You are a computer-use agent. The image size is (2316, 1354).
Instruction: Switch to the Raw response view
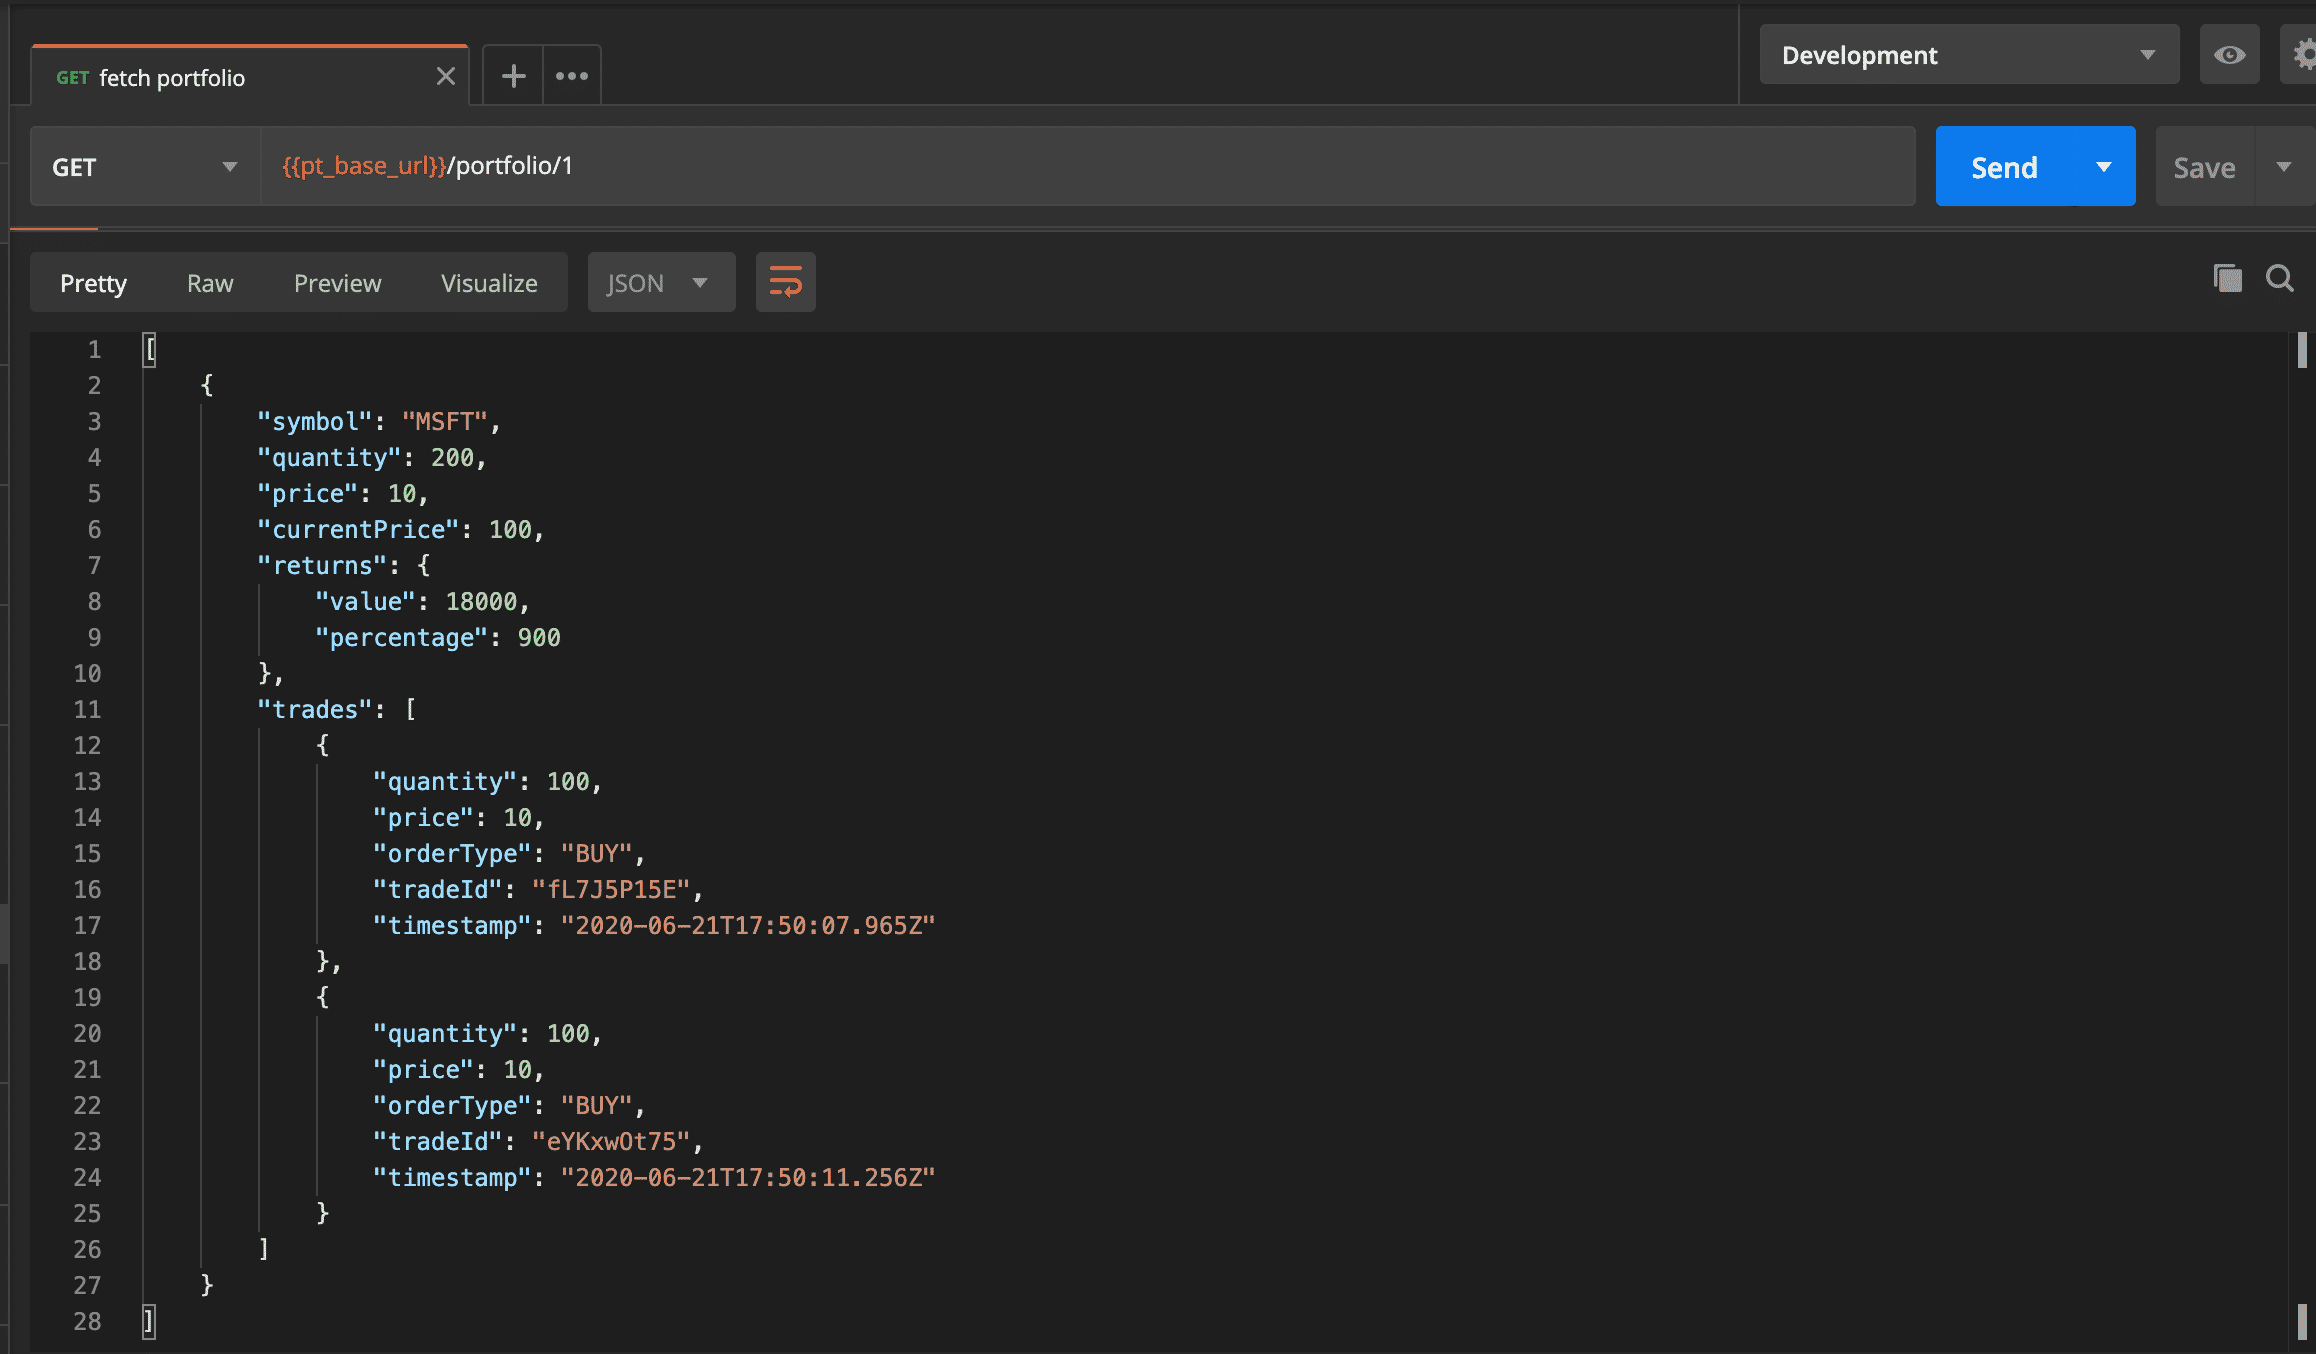click(210, 283)
